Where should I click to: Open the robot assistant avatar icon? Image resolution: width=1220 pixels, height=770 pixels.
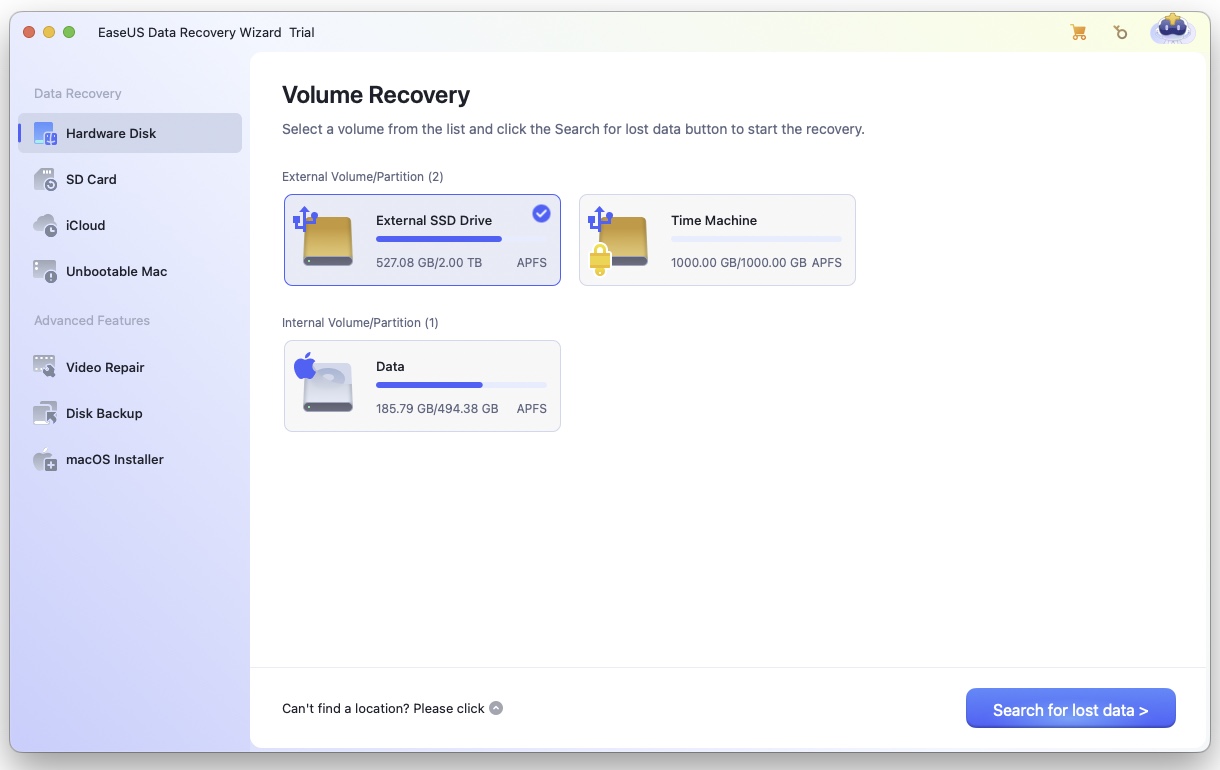click(x=1171, y=30)
